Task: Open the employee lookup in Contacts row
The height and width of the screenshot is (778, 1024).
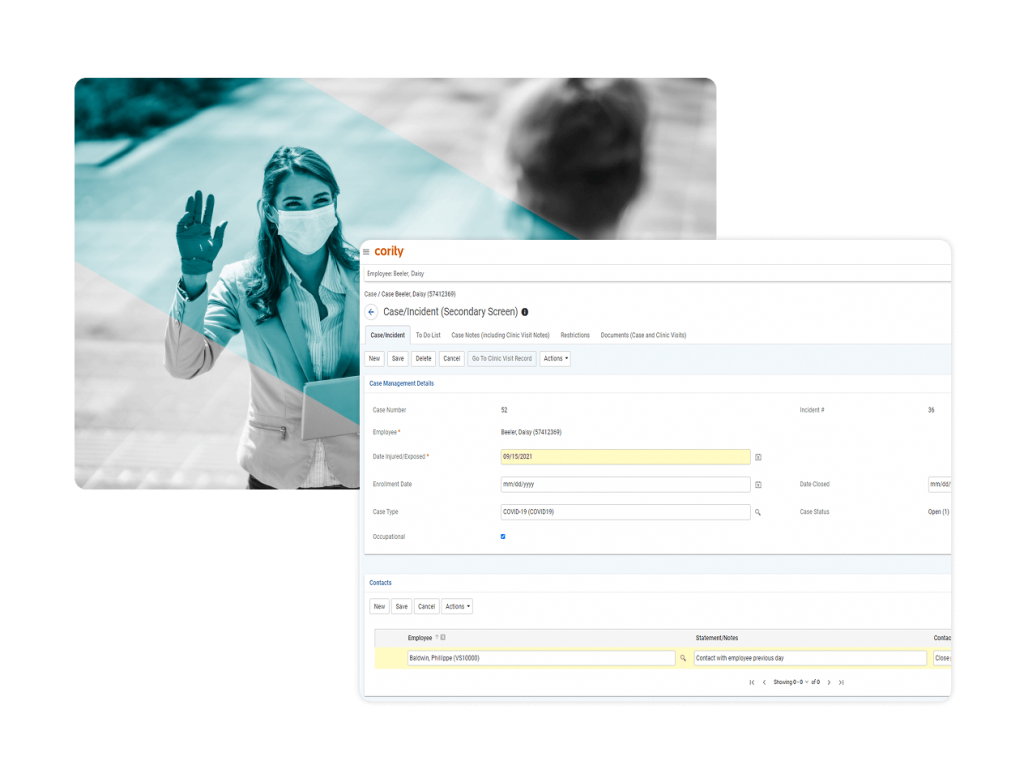Action: pyautogui.click(x=684, y=657)
